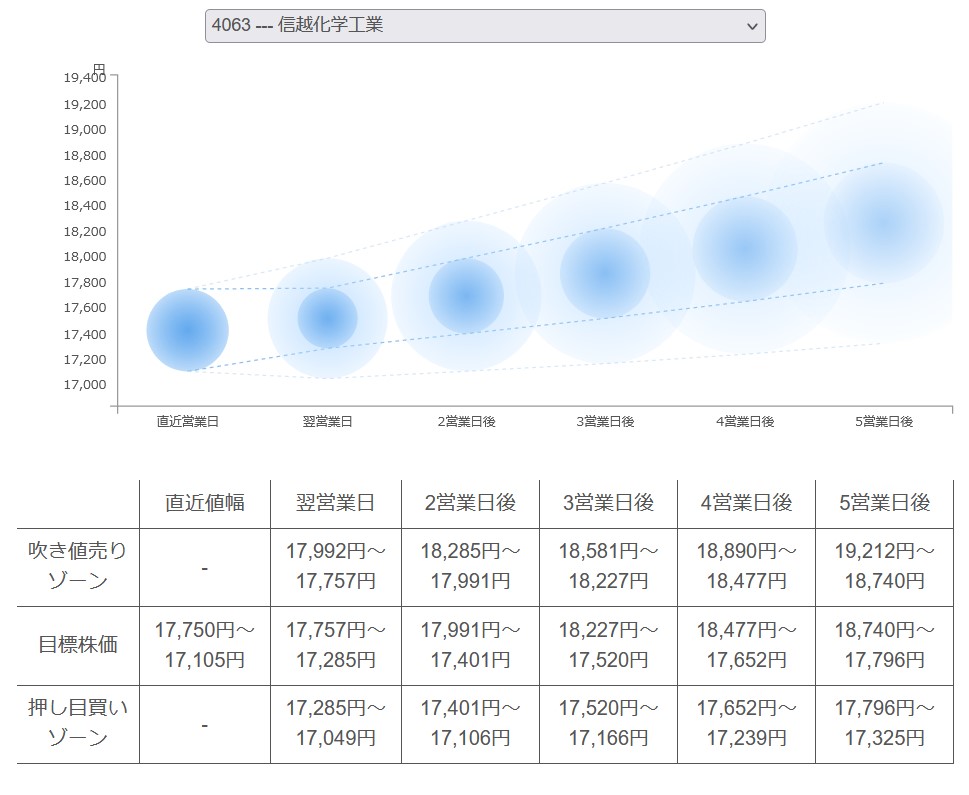Open the 4063 信越化学工業 stock dropdown

(485, 26)
